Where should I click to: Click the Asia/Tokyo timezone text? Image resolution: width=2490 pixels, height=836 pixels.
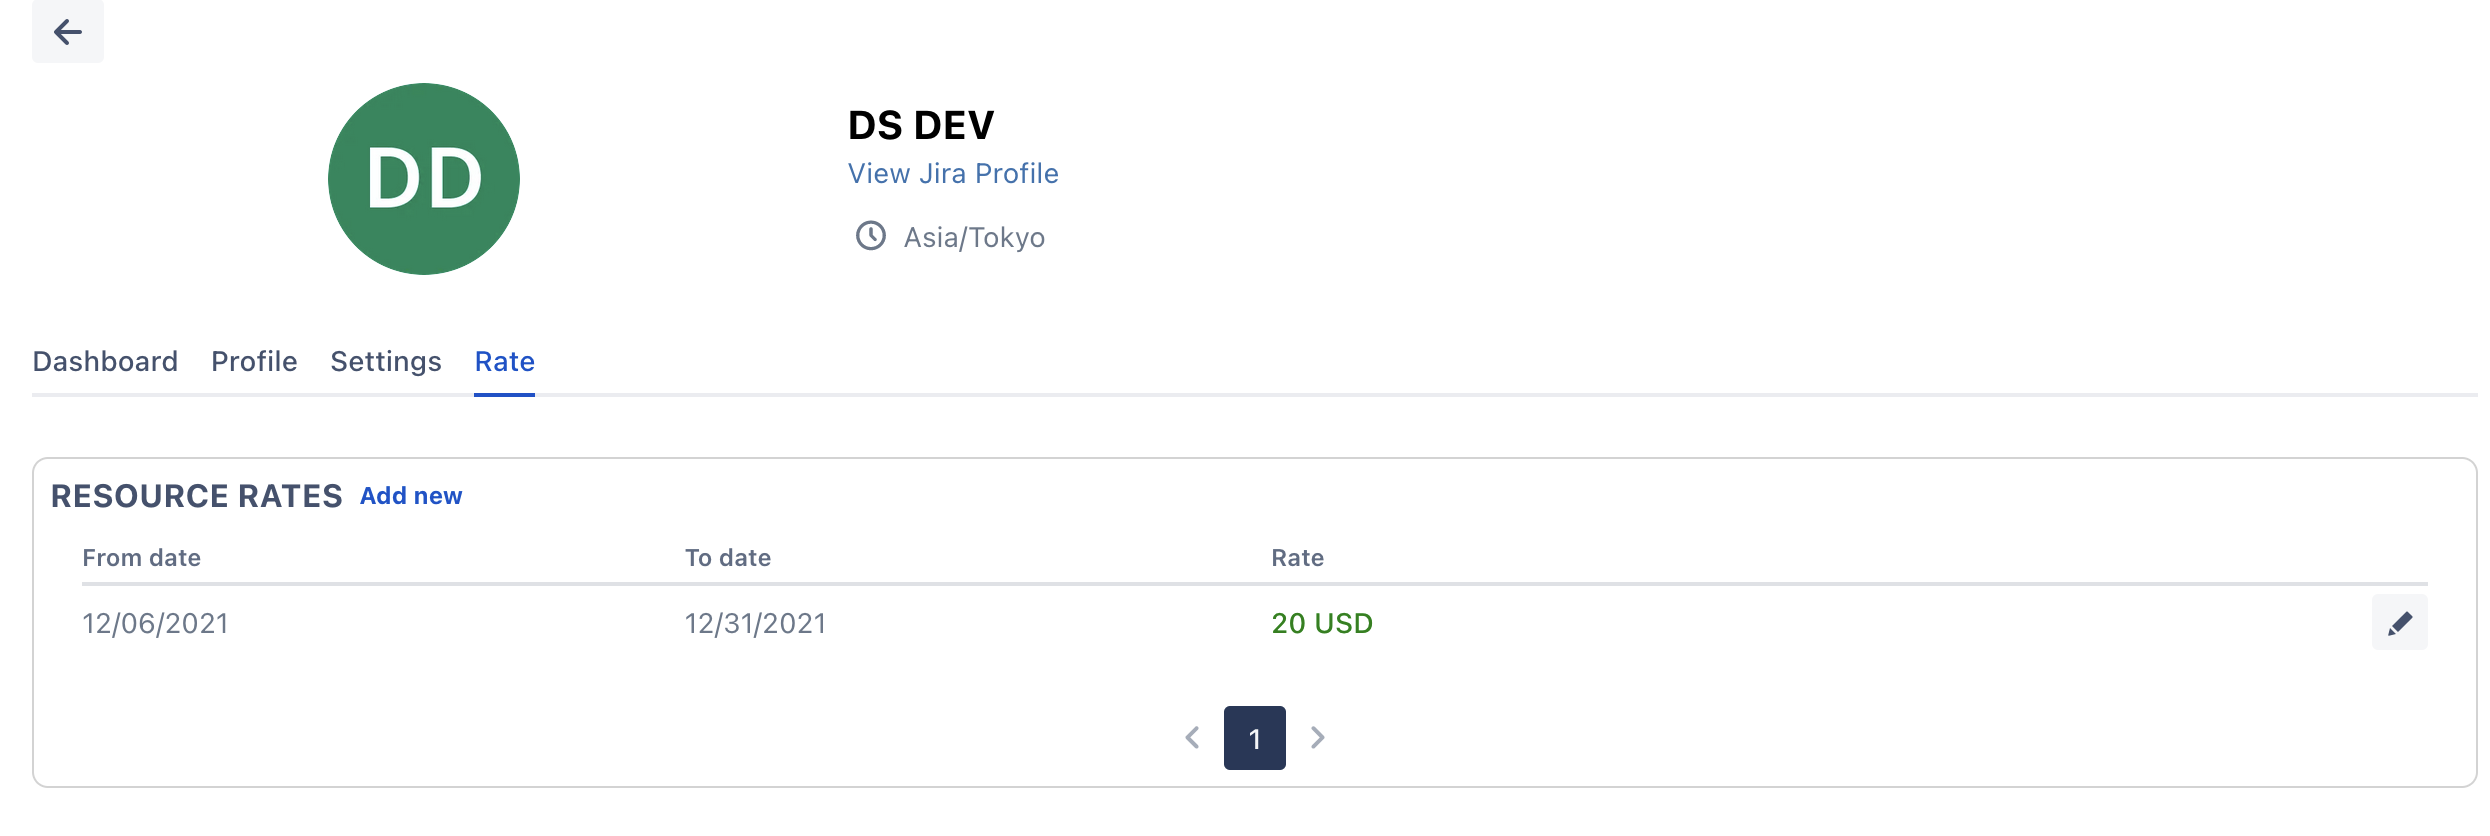click(974, 238)
